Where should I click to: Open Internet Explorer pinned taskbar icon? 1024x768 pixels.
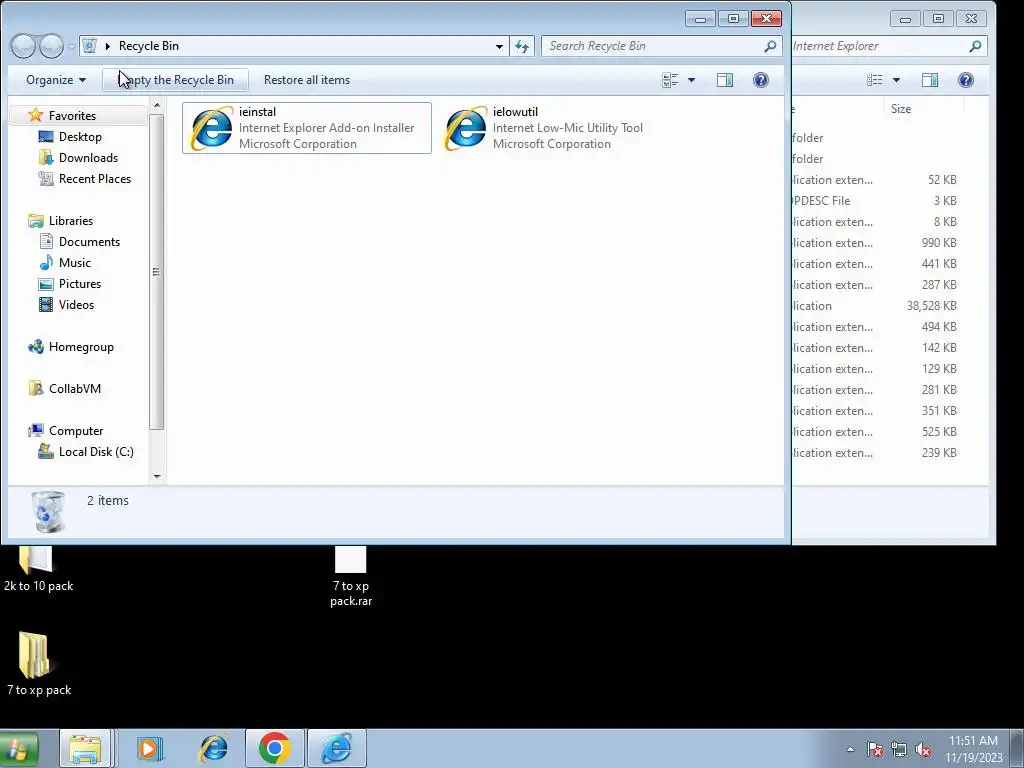coord(213,748)
